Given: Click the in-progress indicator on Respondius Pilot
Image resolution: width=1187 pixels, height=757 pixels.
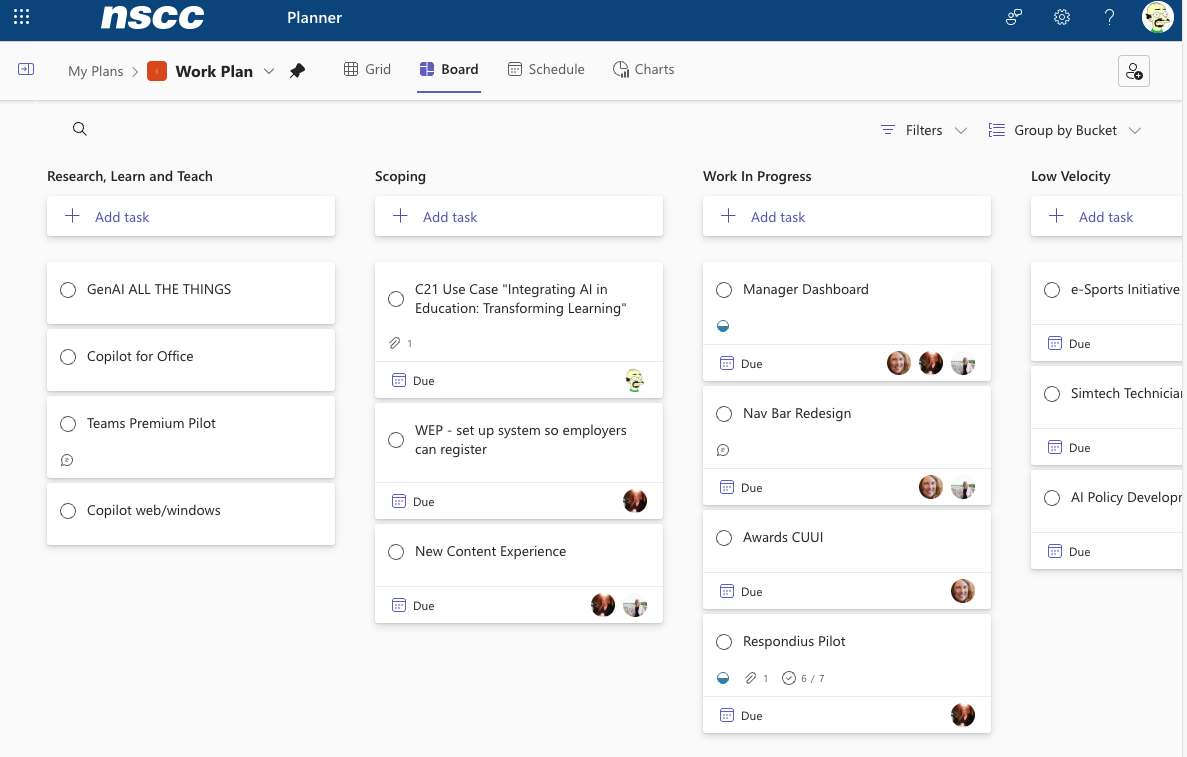Looking at the screenshot, I should tap(723, 678).
